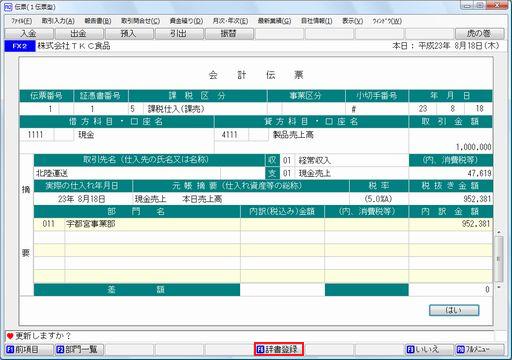512x360 pixels.
Task: Click the tax rate (5.0%A) cell
Action: coord(379,199)
